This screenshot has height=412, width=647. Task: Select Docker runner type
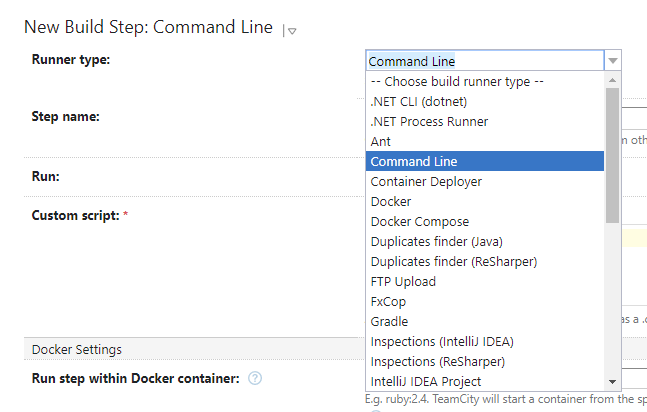(x=391, y=201)
